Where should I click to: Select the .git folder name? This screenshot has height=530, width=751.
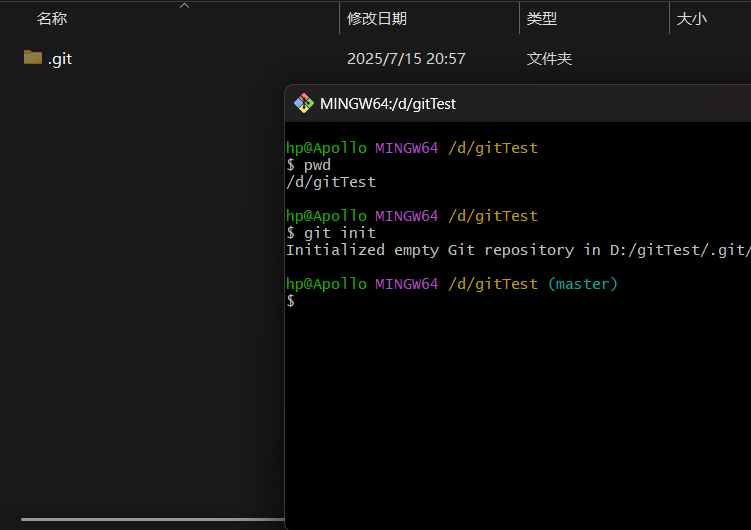(60, 59)
